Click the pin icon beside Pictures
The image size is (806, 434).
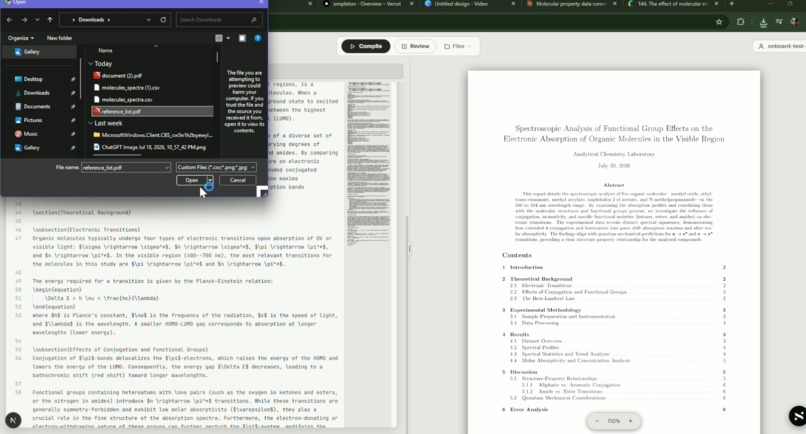[72, 120]
